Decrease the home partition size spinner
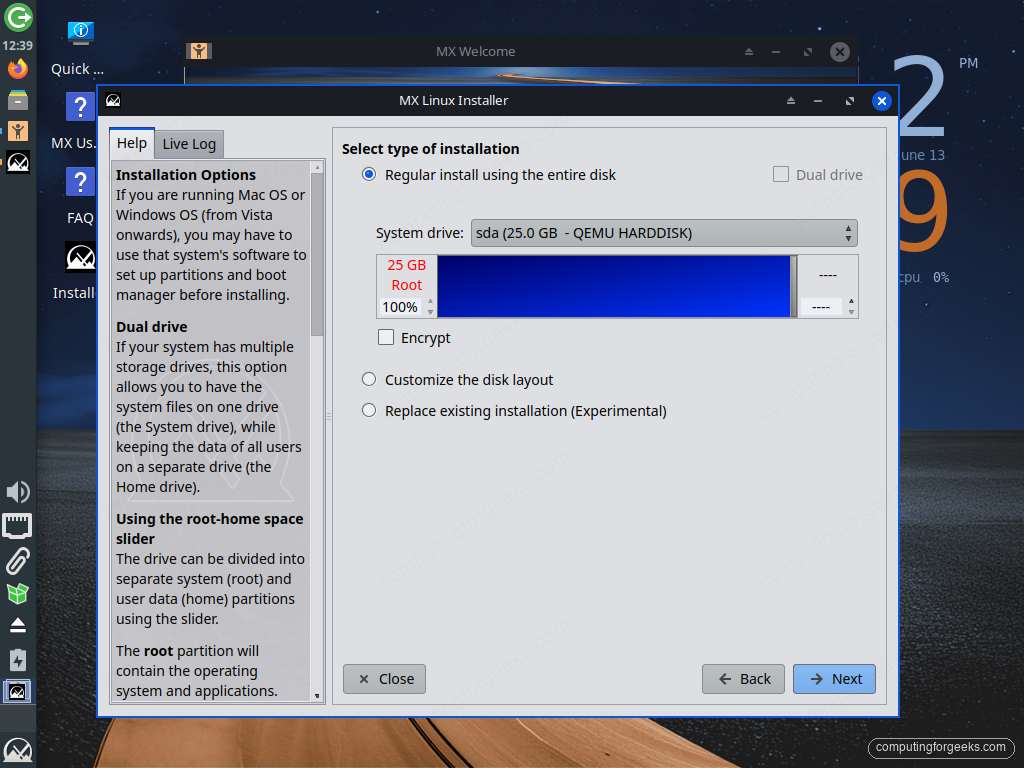Image resolution: width=1024 pixels, height=768 pixels. (851, 312)
